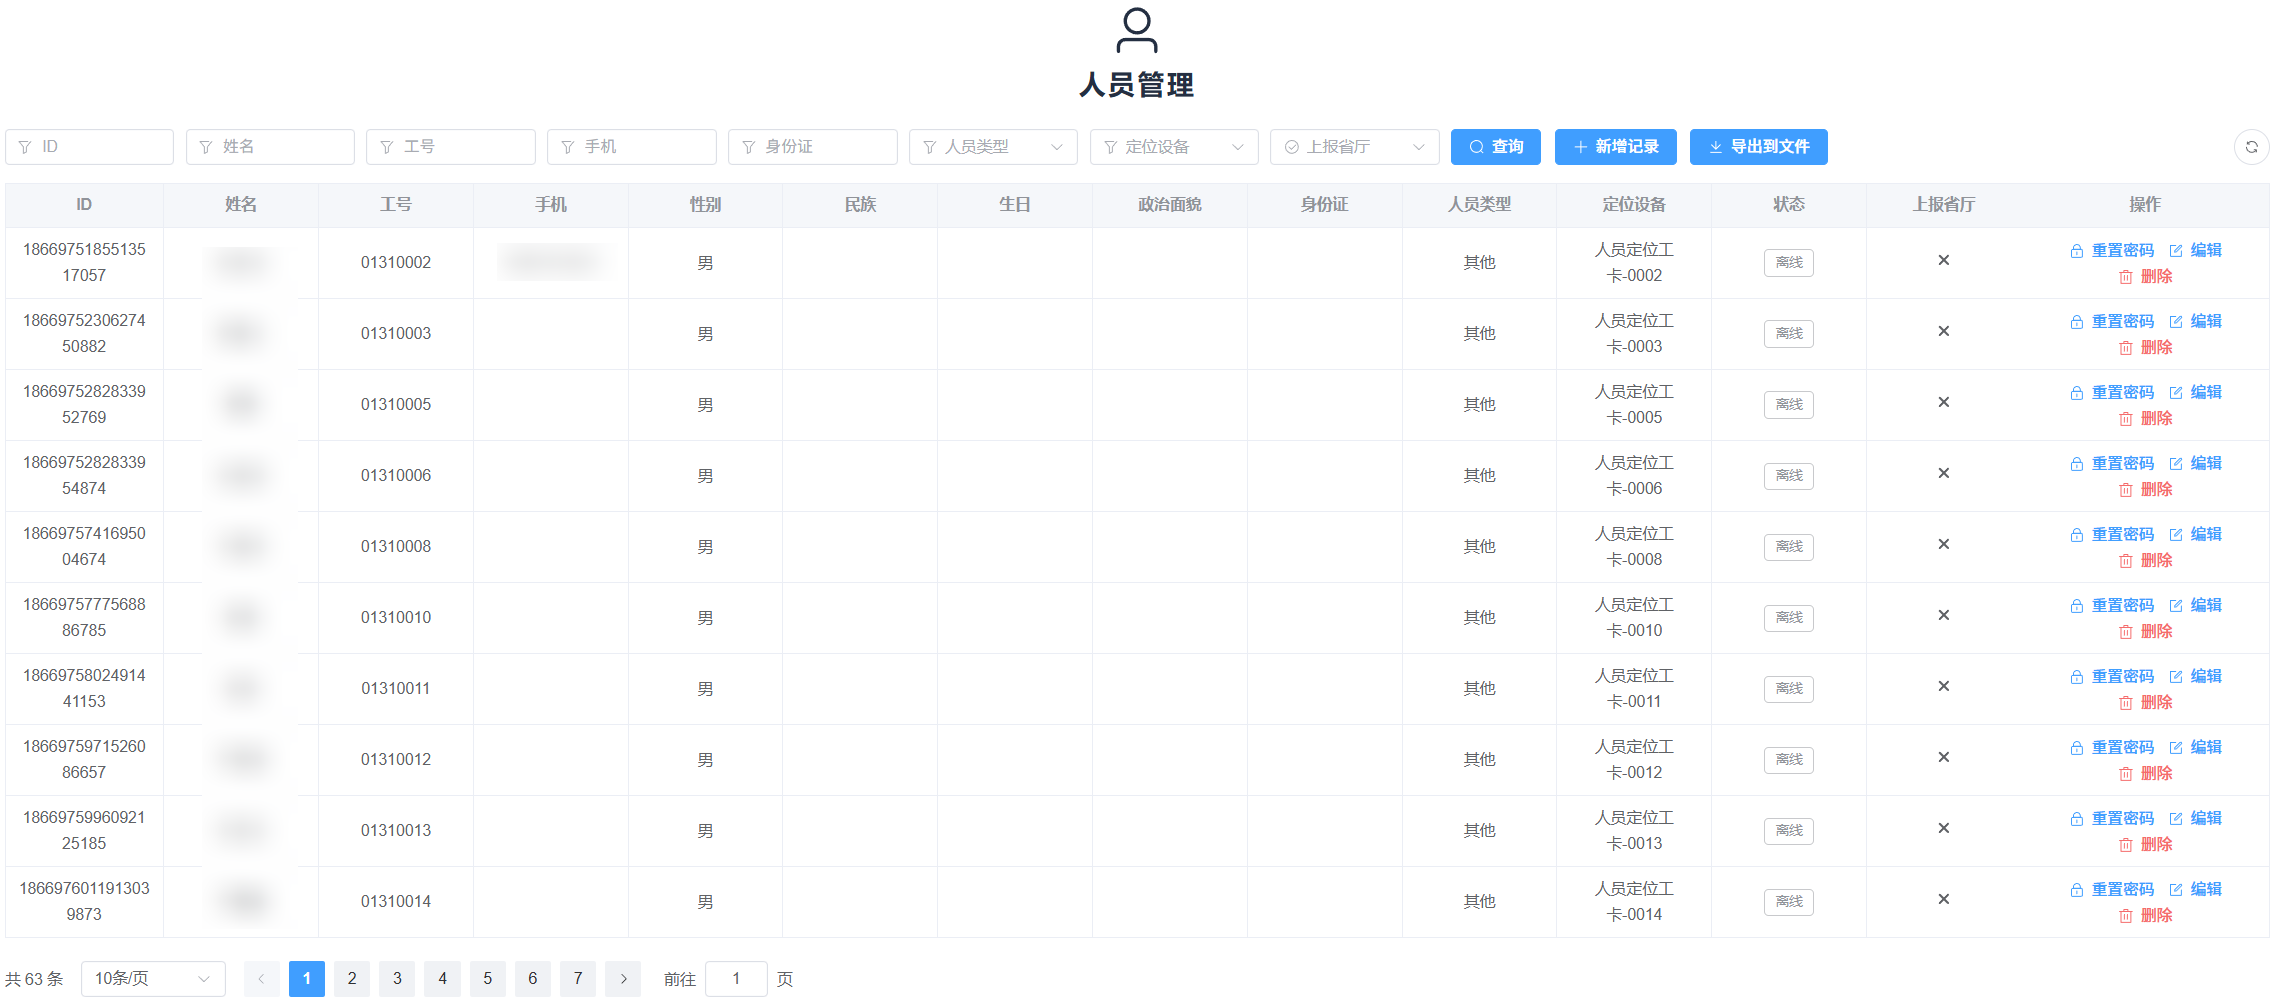Screen dimensions: 2277x1002
Task: Expand the 定位设备 filter dropdown
Action: coord(1173,147)
